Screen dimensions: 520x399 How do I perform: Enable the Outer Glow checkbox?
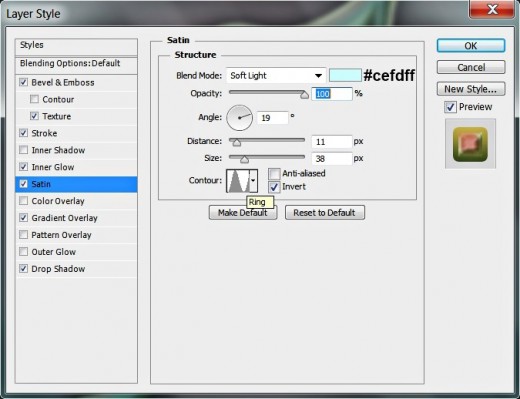click(23, 252)
